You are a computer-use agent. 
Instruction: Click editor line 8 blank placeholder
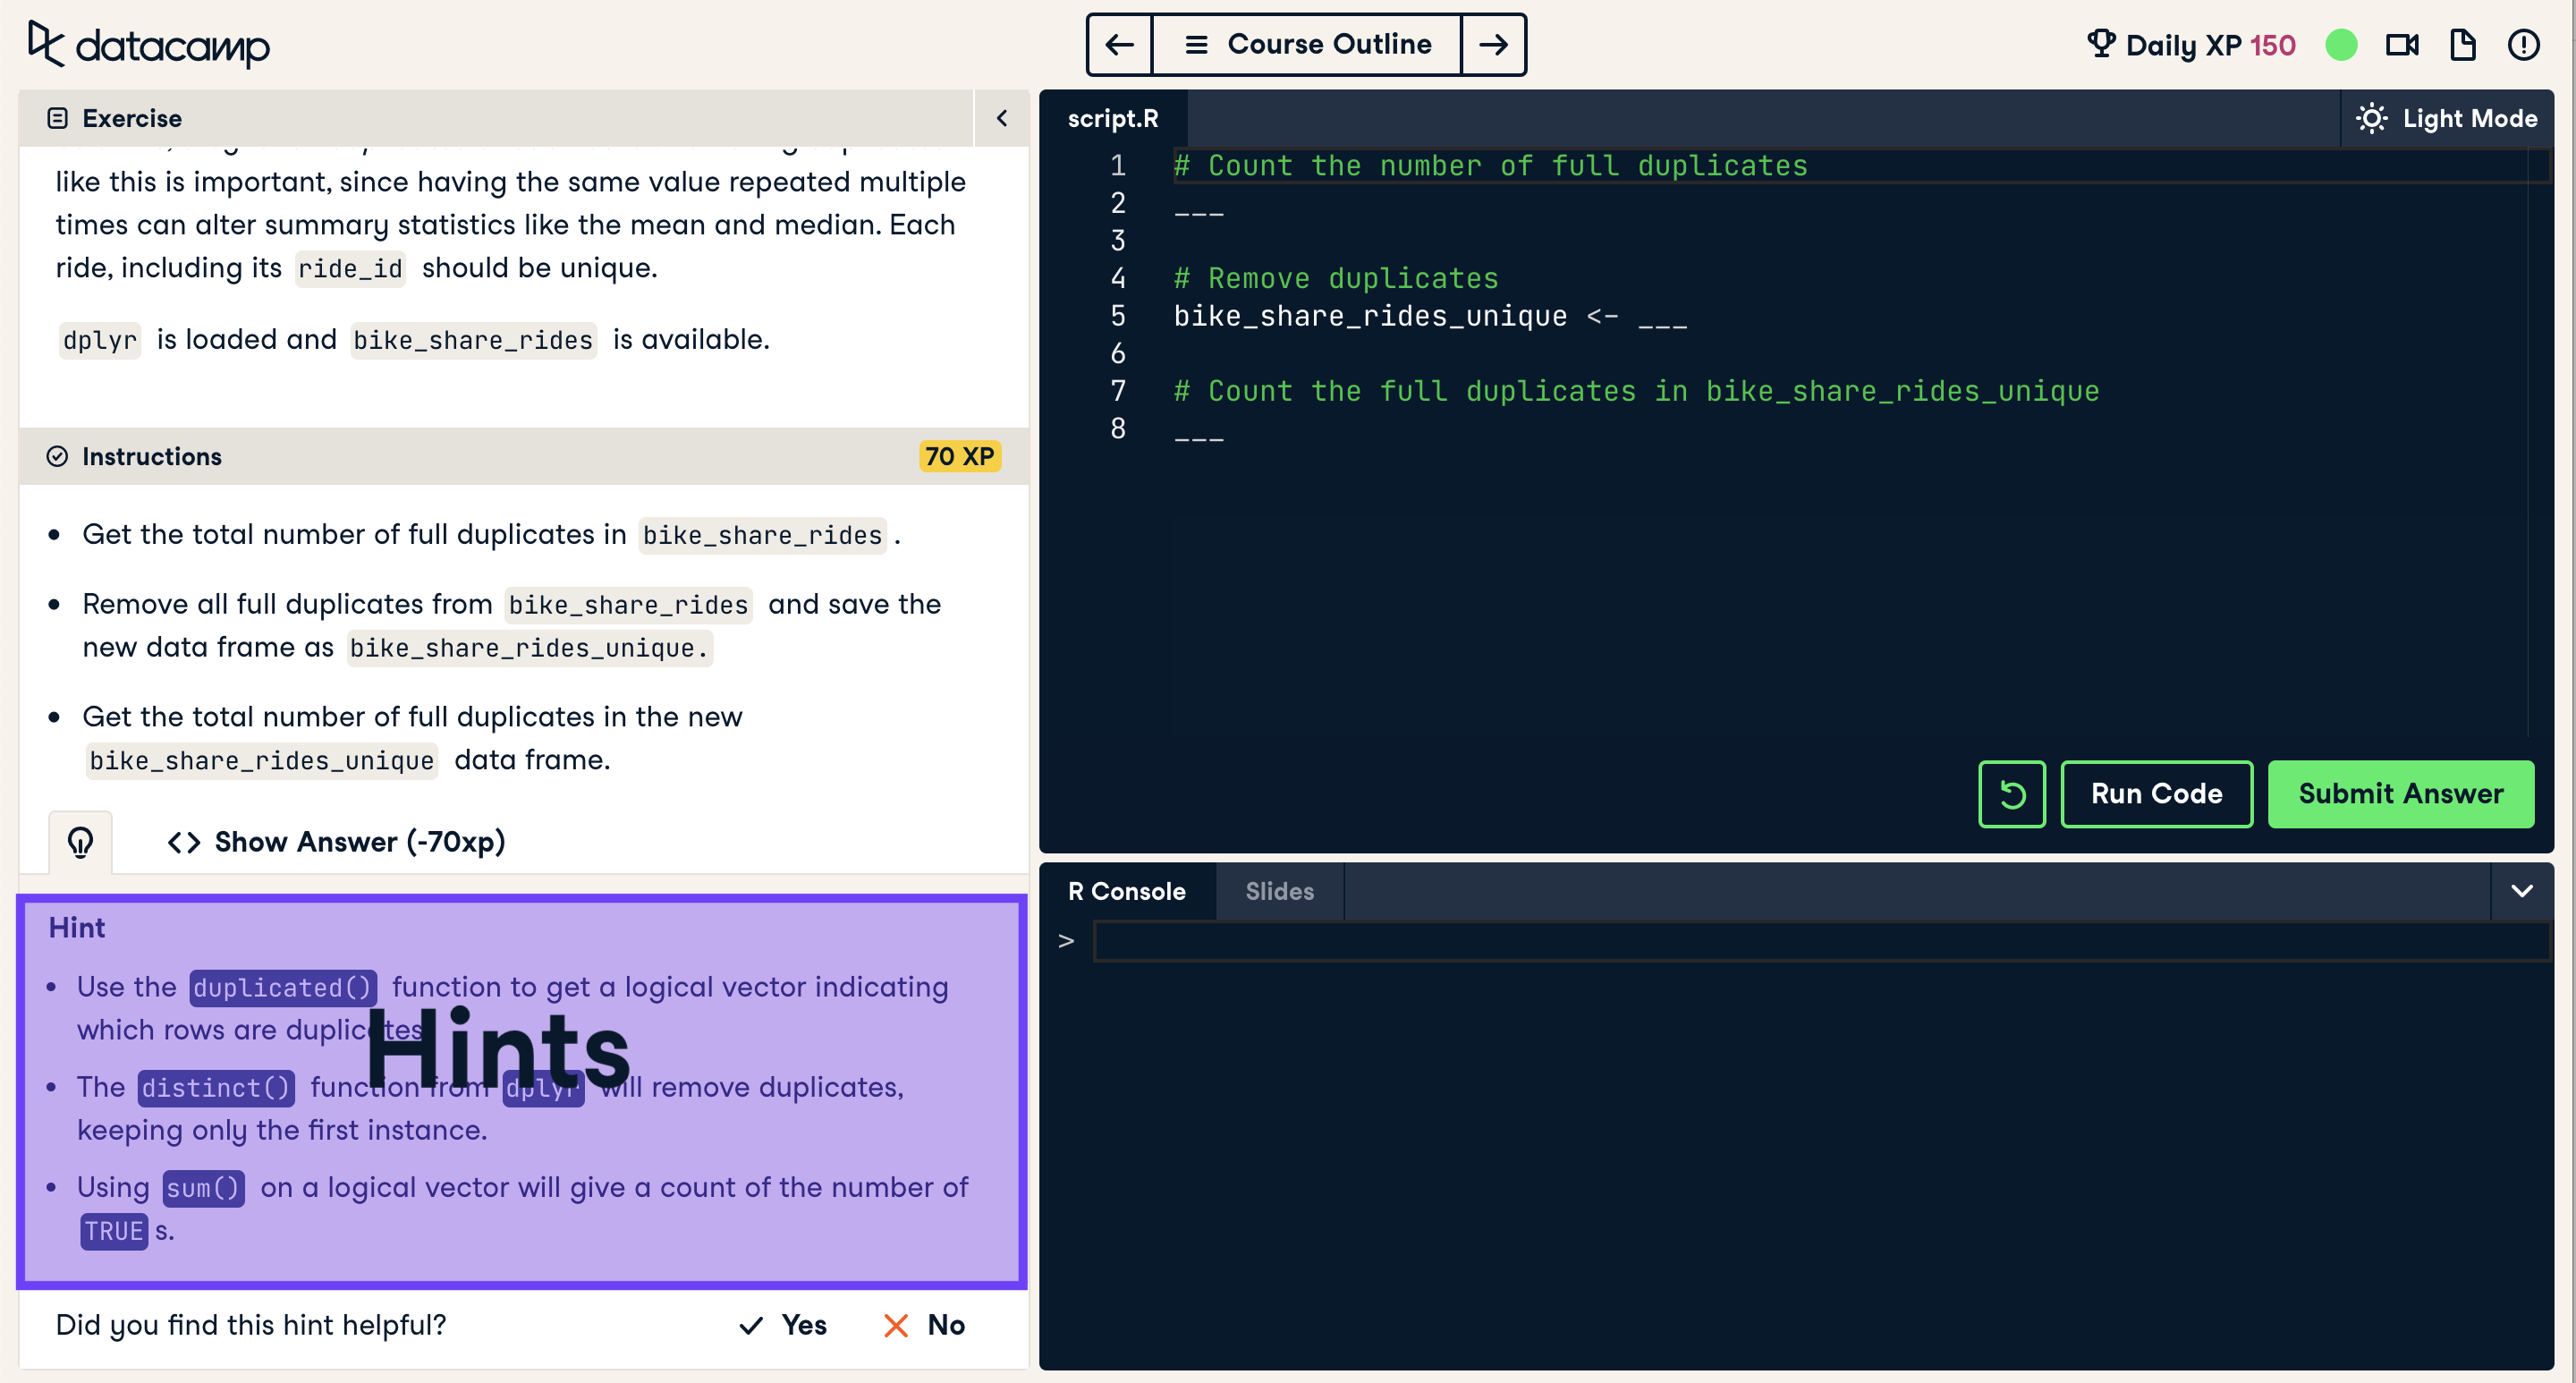[x=1198, y=438]
